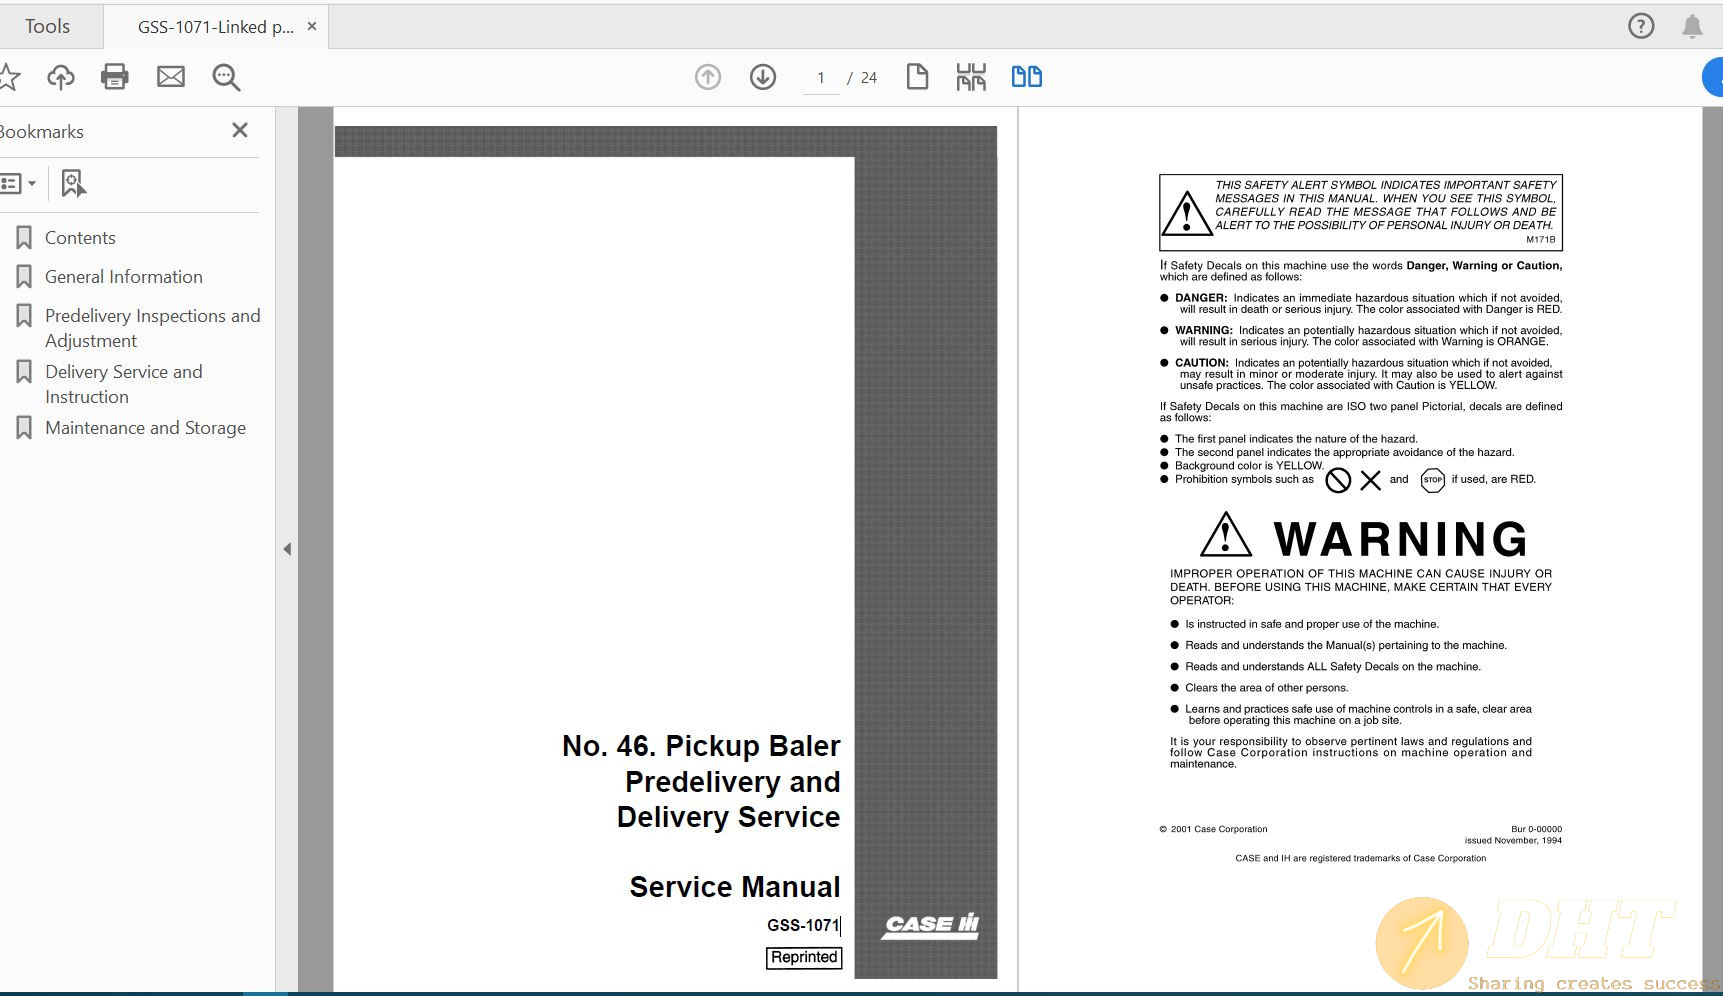Viewport: 1723px width, 996px height.
Task: Open the notifications bell
Action: 1692,26
